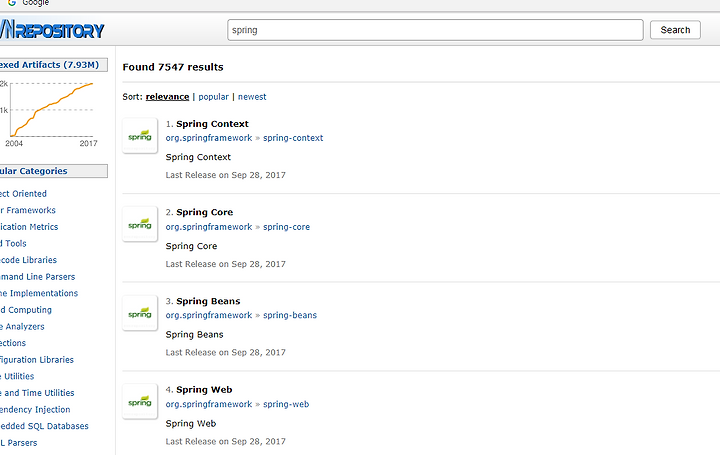720x455 pixels.
Task: Select the Spring Beans description text
Action: click(x=195, y=335)
